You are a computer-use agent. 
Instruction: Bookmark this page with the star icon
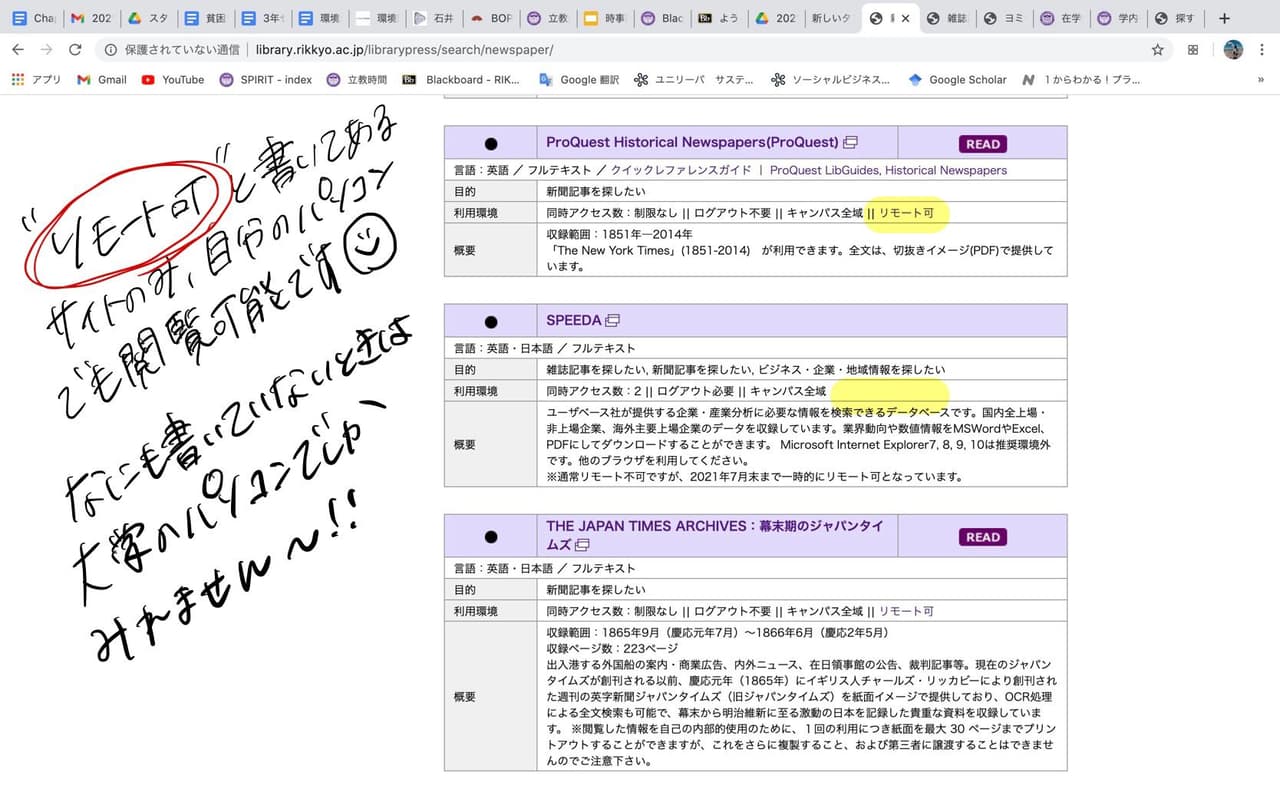point(1158,49)
